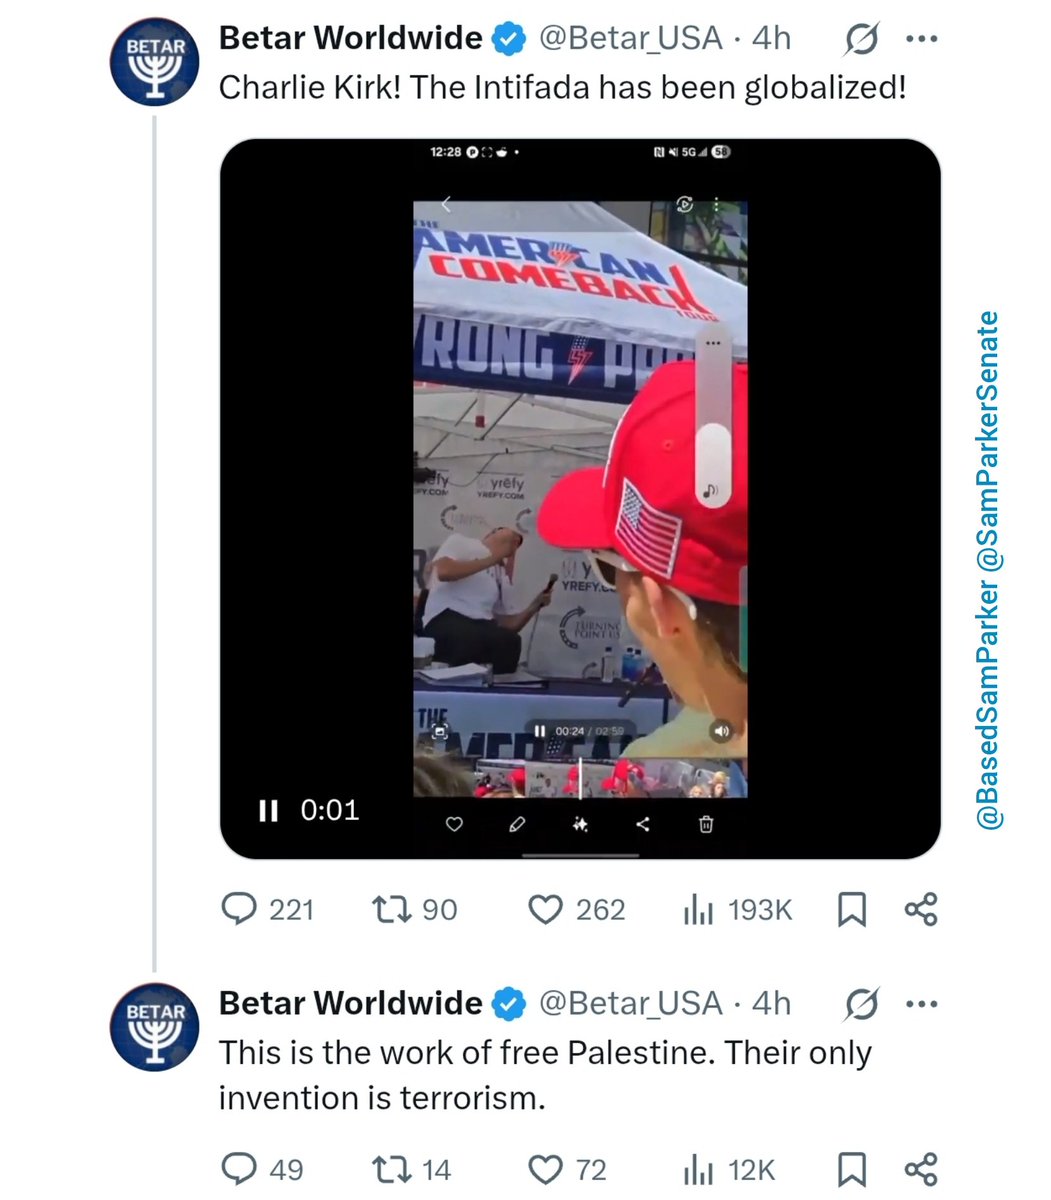1051x1200 pixels.
Task: Reply to the second post with 49 replies
Action: 262,1169
